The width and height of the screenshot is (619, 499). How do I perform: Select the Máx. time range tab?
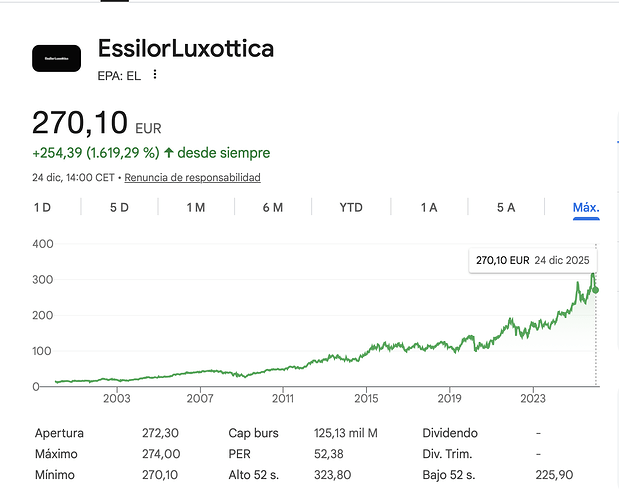pos(585,207)
